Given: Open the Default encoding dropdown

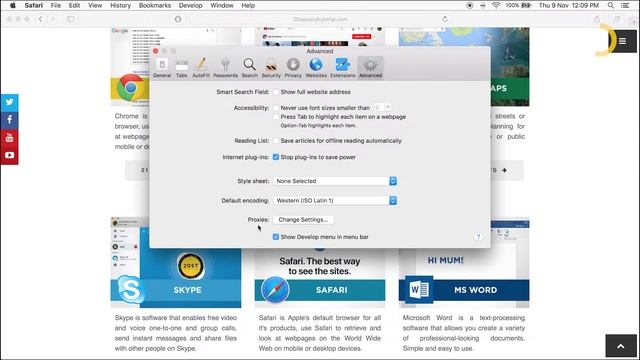Looking at the screenshot, I should [x=335, y=200].
